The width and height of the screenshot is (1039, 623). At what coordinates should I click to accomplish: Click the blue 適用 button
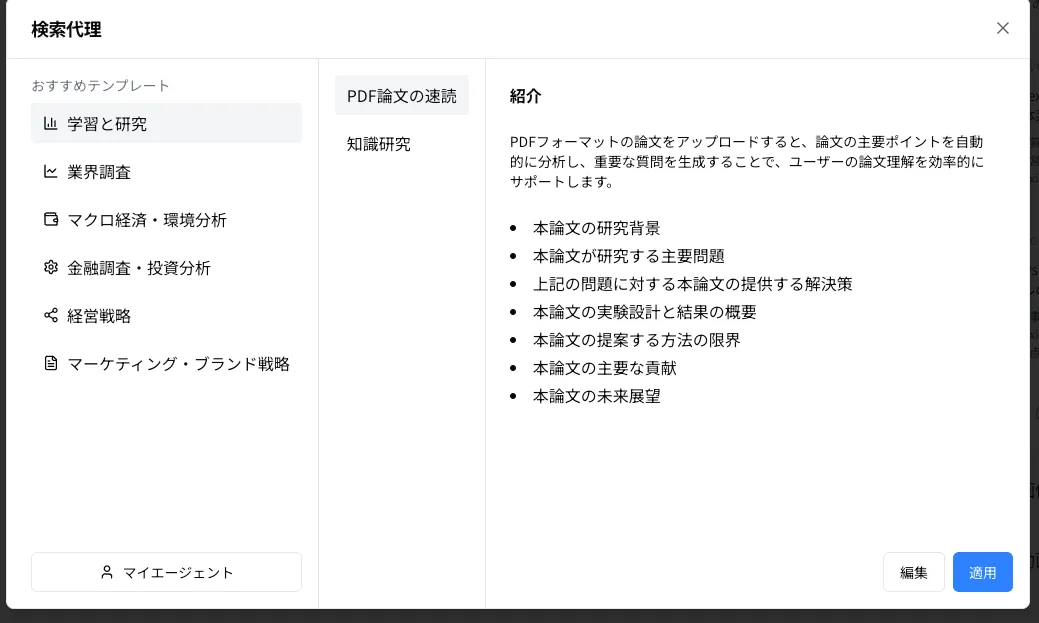[x=983, y=572]
